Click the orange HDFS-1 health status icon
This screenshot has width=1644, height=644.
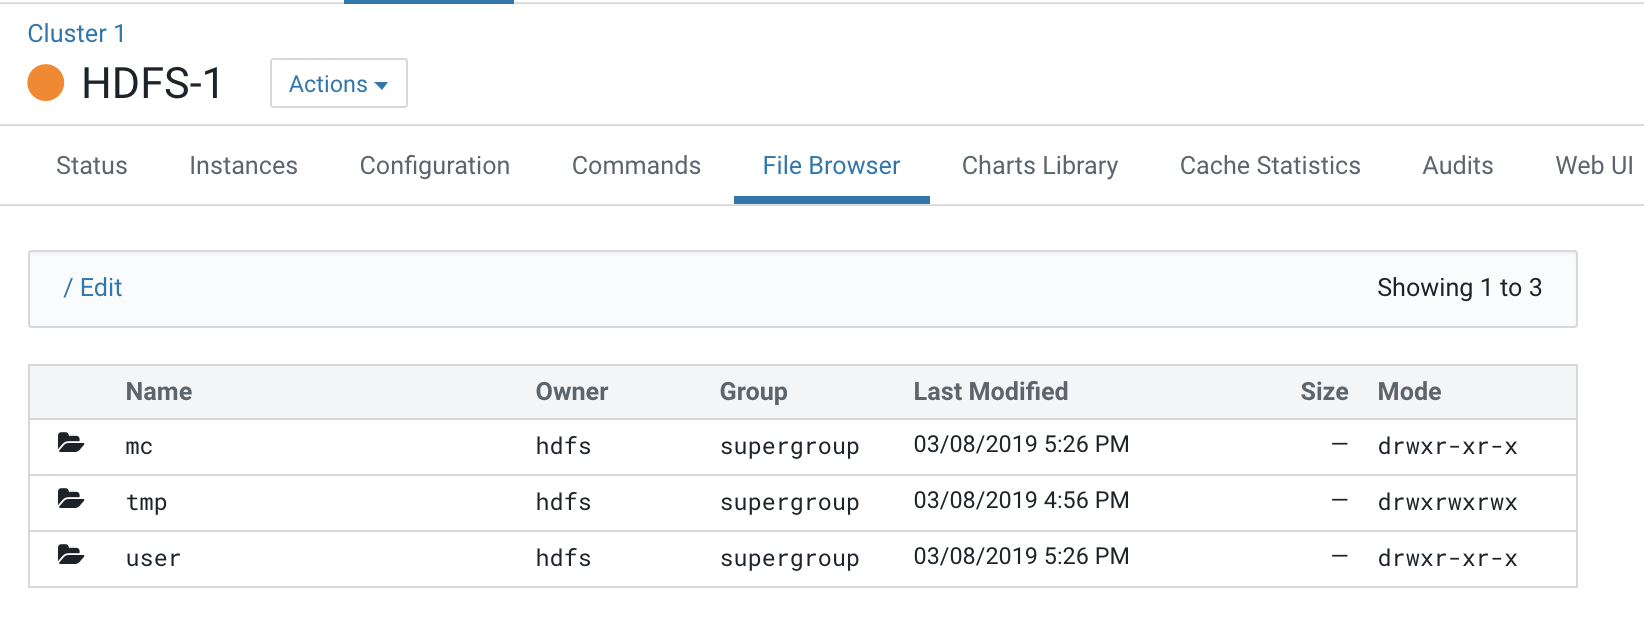46,83
